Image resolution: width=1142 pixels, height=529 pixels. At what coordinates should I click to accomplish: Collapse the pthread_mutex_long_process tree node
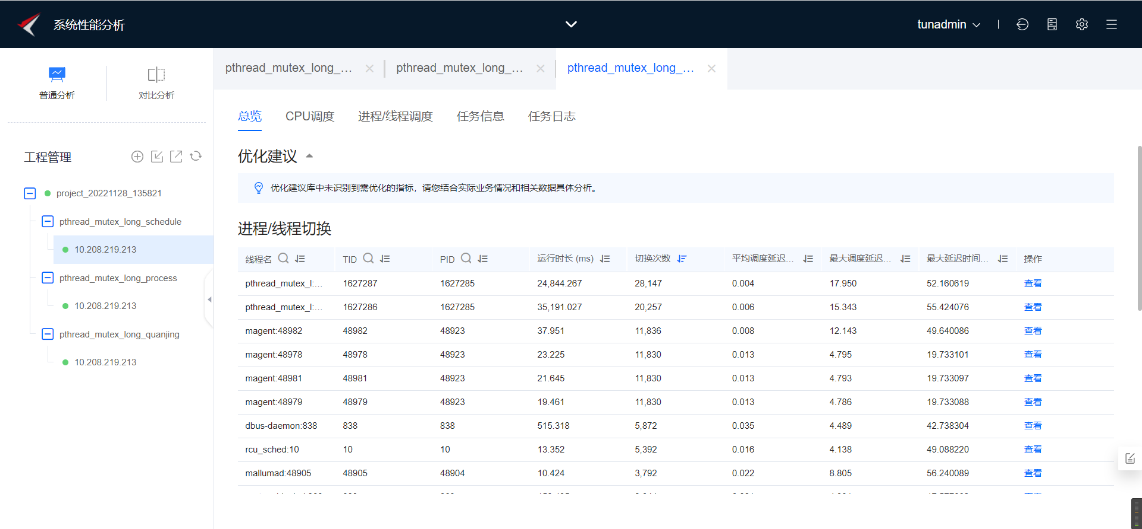click(x=47, y=278)
